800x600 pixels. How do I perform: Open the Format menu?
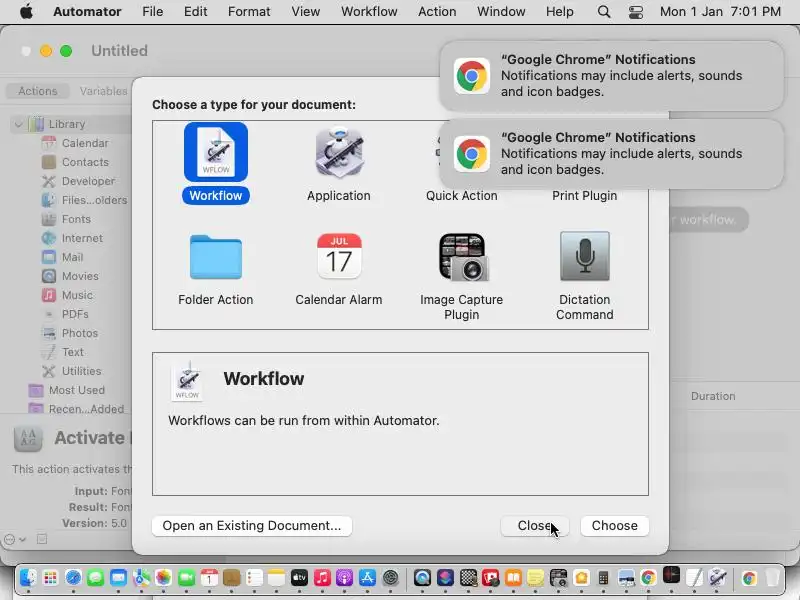[249, 11]
